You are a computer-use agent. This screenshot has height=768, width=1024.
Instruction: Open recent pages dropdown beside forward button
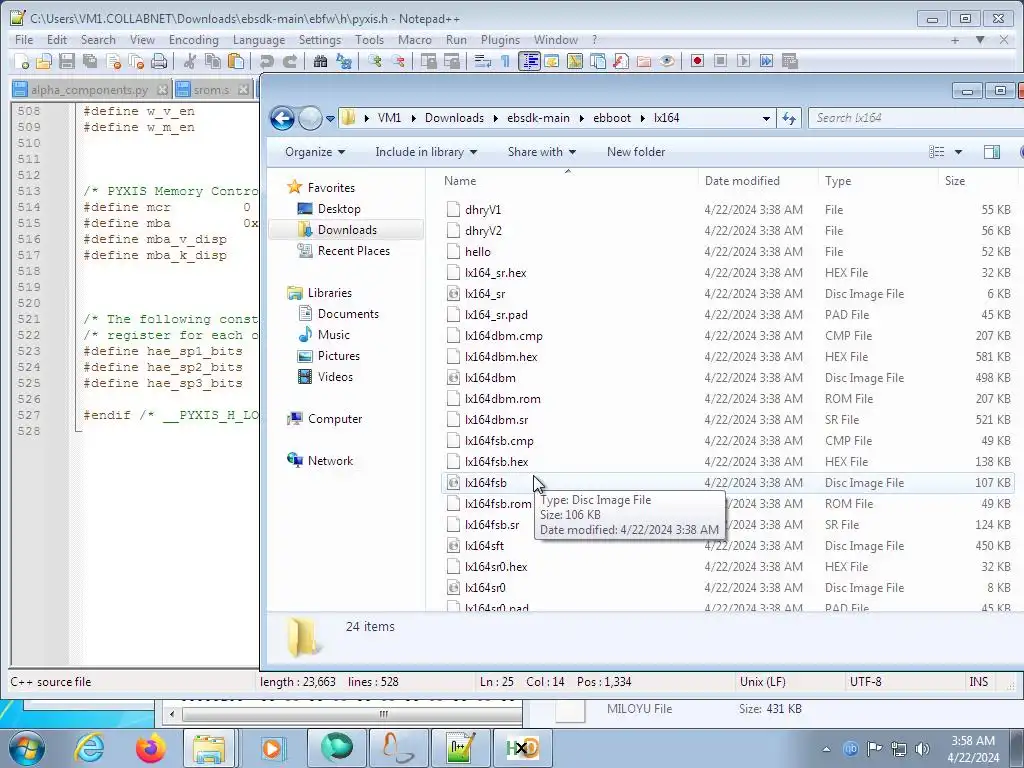[x=330, y=119]
